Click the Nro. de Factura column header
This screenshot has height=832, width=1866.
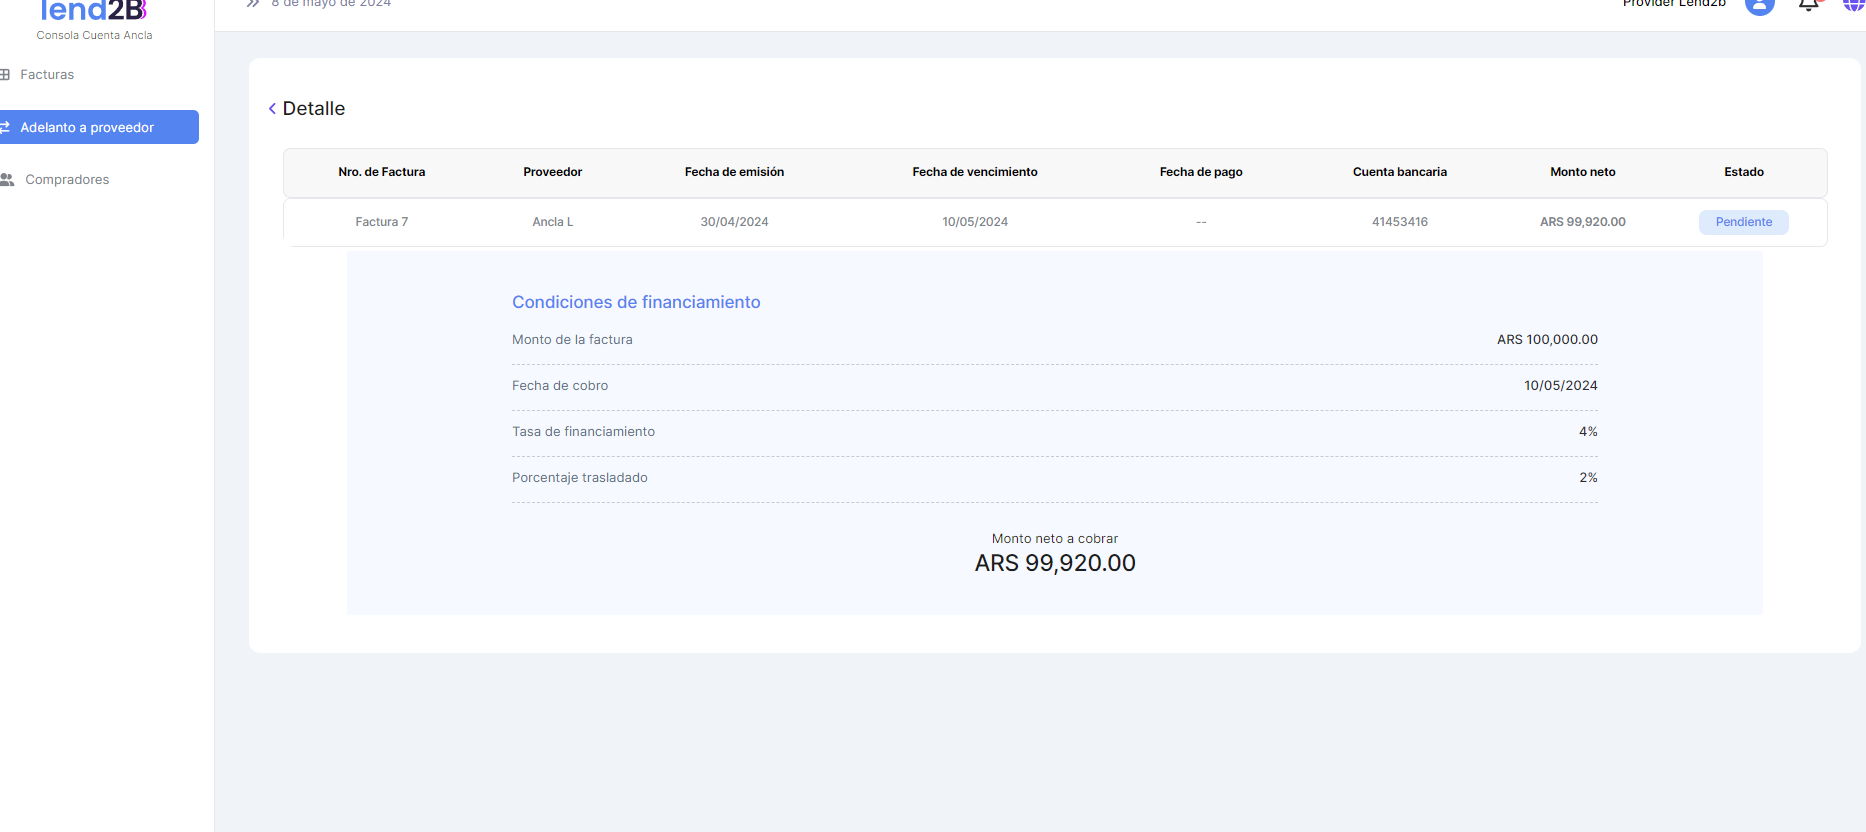[x=381, y=172]
